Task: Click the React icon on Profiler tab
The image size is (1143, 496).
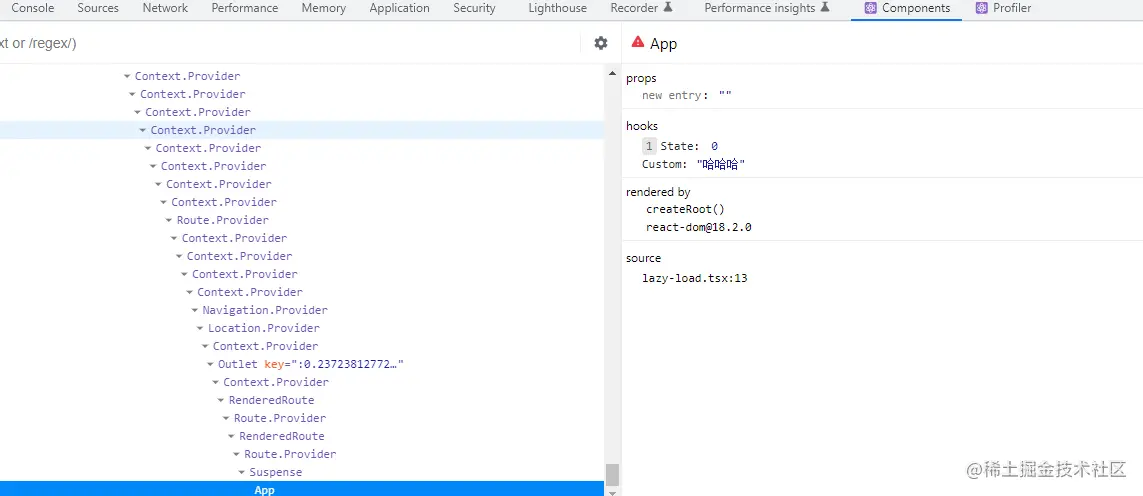Action: point(981,8)
